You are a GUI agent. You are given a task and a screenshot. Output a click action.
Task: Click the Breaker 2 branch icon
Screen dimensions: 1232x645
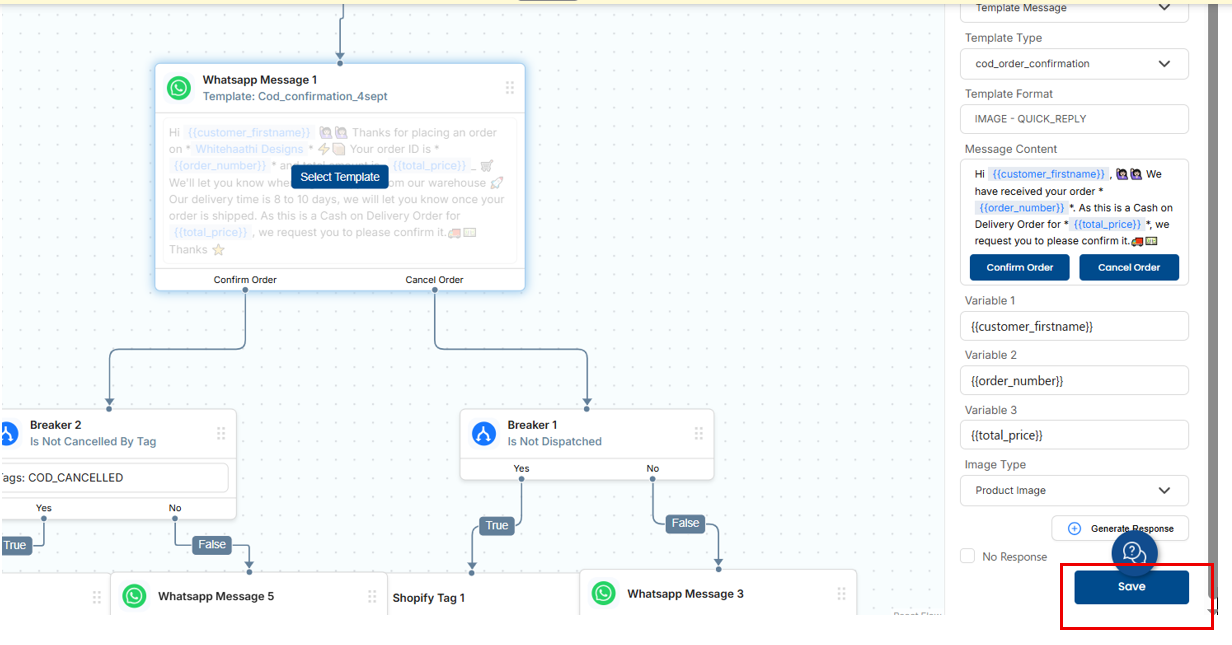point(8,433)
